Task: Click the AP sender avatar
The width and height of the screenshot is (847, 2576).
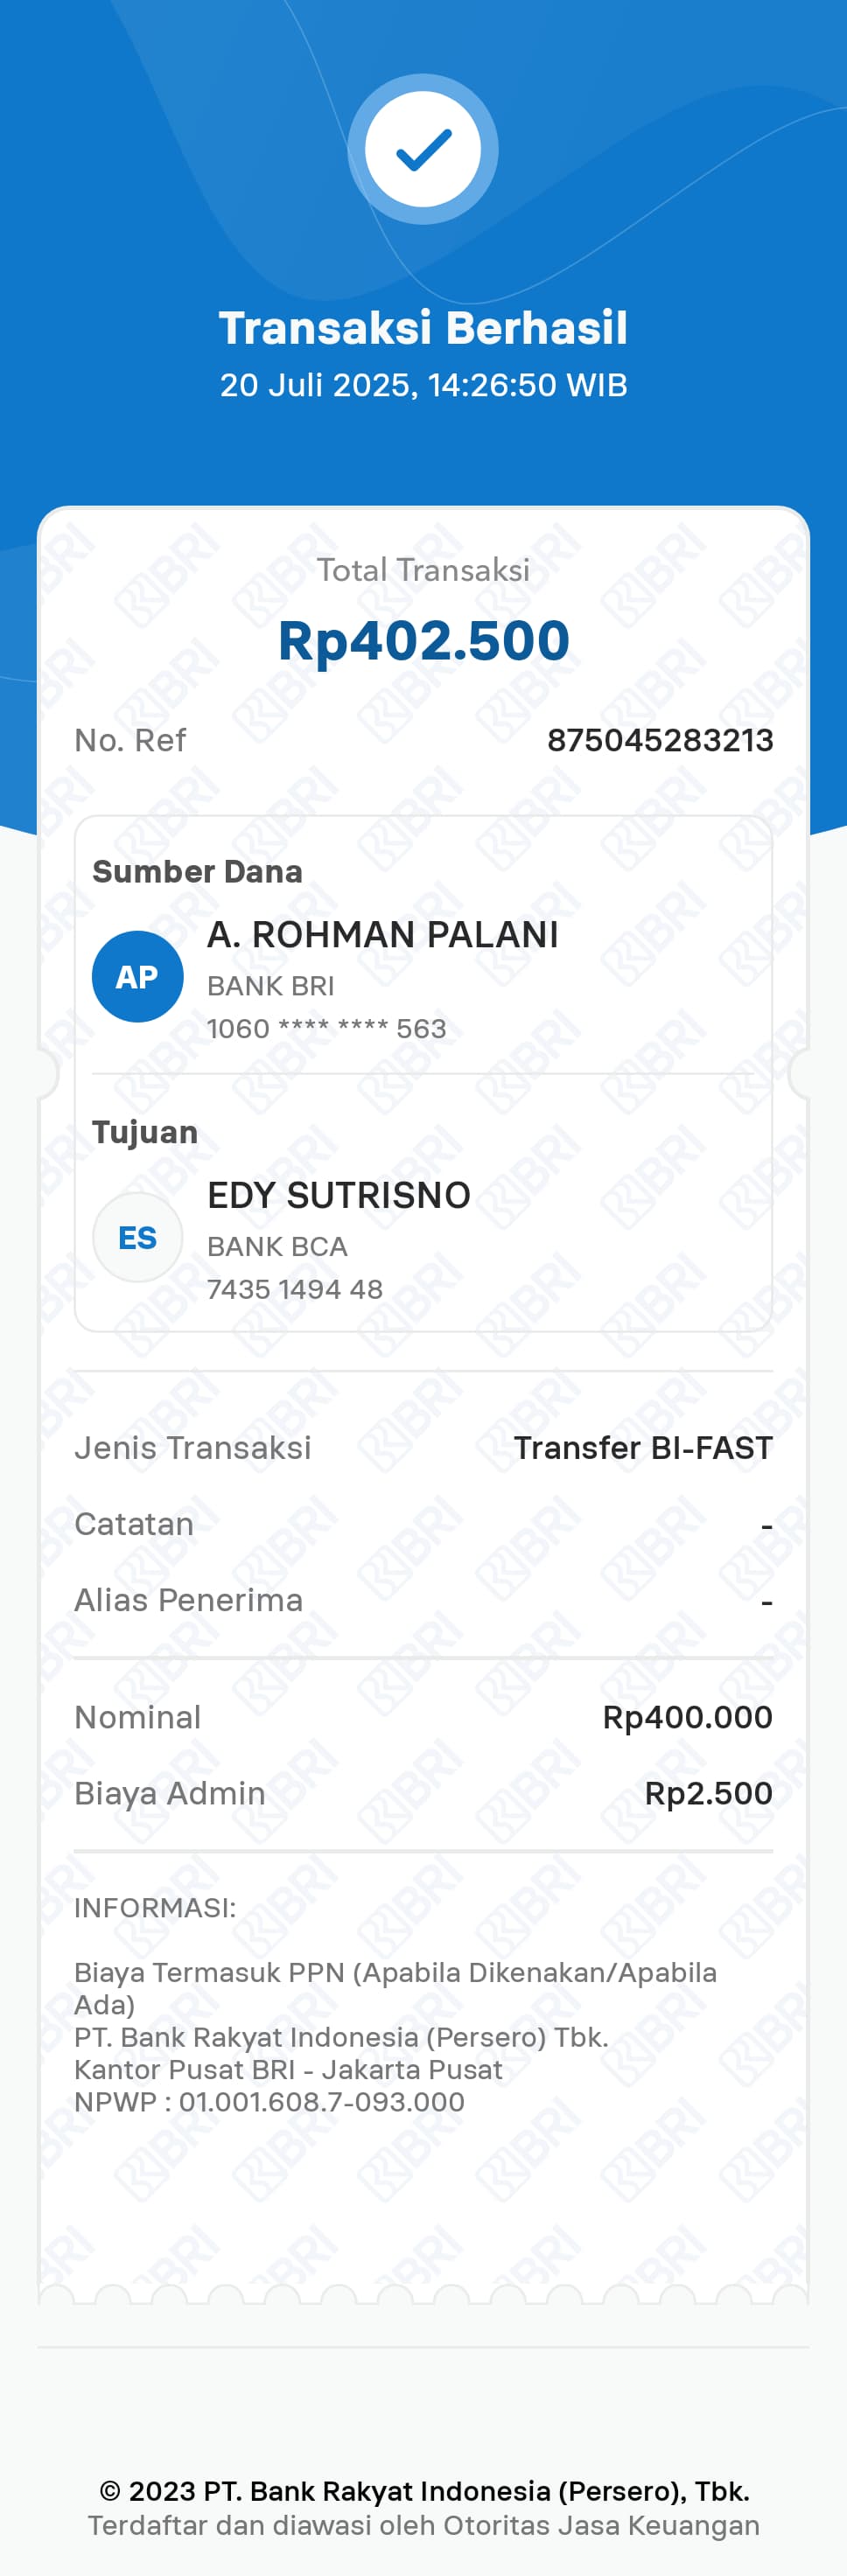Action: pos(138,976)
